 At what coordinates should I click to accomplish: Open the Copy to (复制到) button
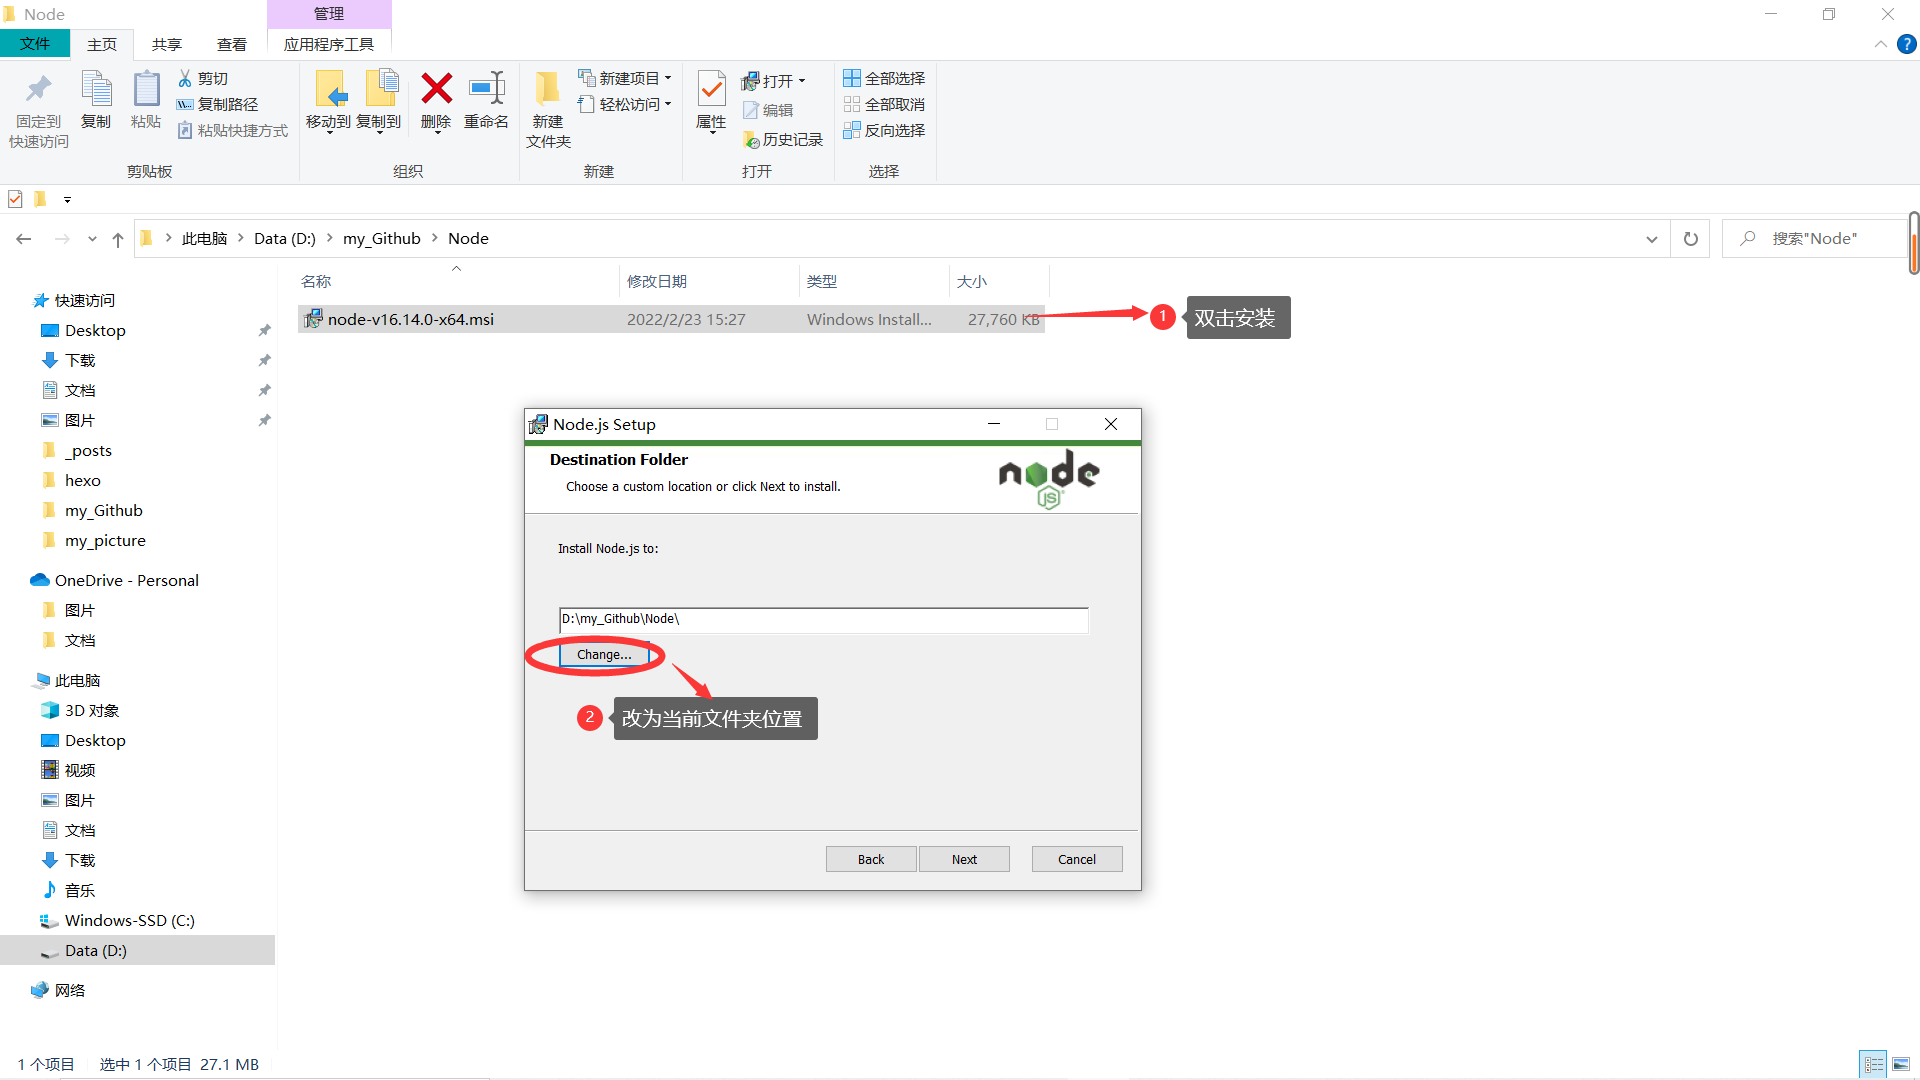pos(379,102)
